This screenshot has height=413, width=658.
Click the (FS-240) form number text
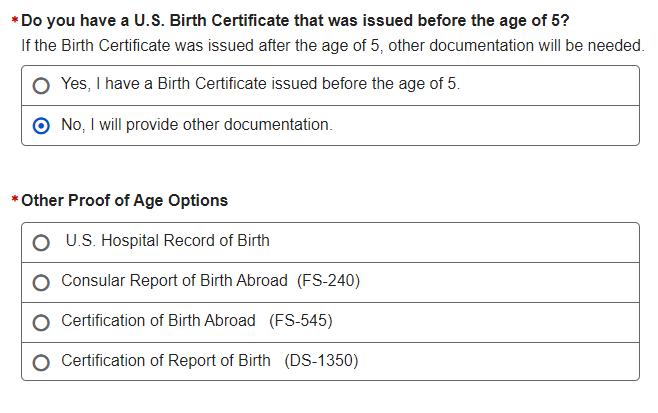pos(328,281)
